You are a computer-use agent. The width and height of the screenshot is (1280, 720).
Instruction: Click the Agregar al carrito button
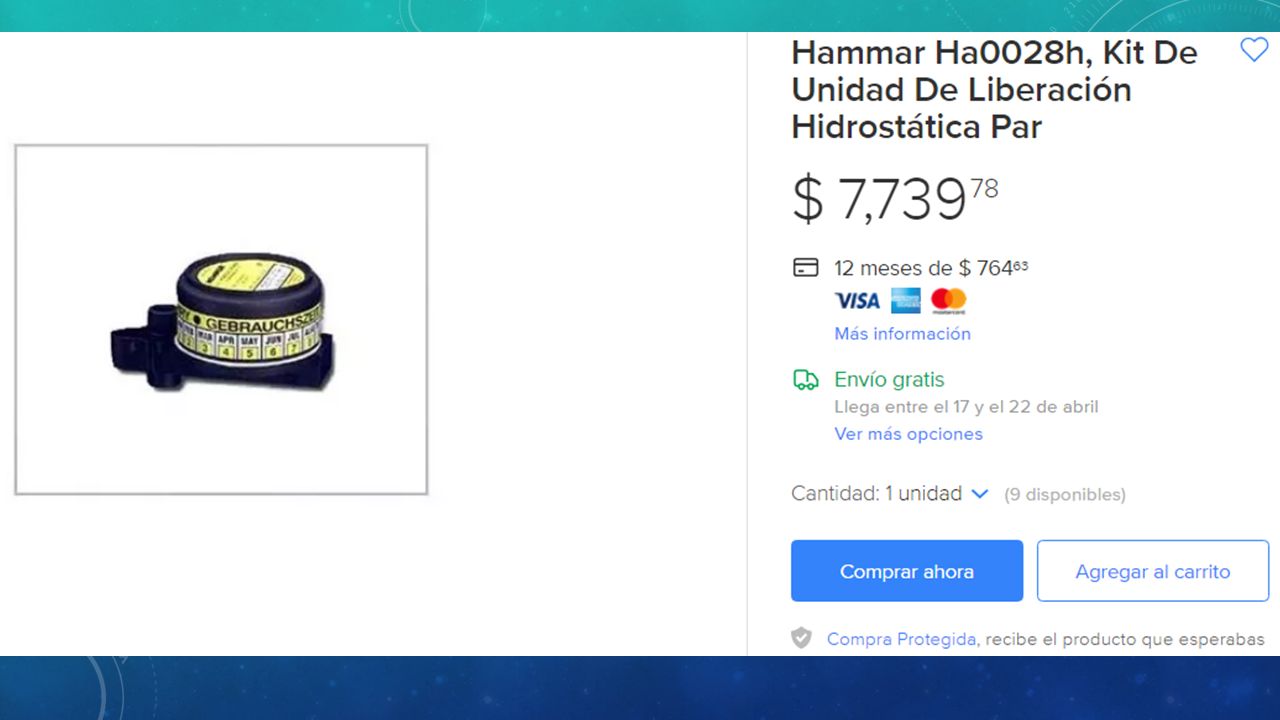click(1153, 571)
